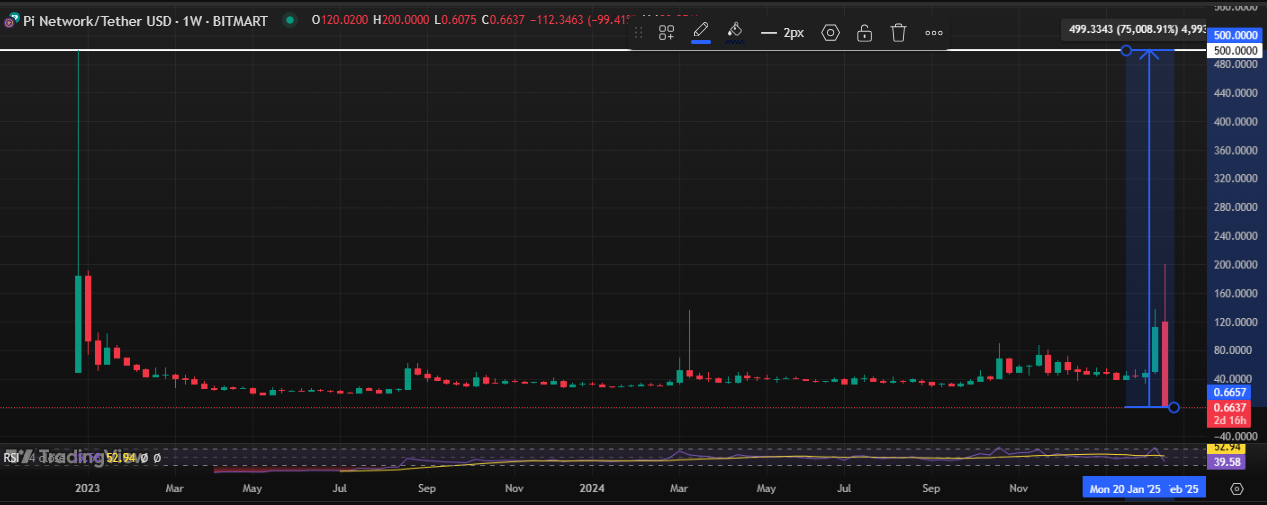Image resolution: width=1267 pixels, height=505 pixels.
Task: Click the Pi Network/Tether USD symbol title
Action: pos(144,20)
